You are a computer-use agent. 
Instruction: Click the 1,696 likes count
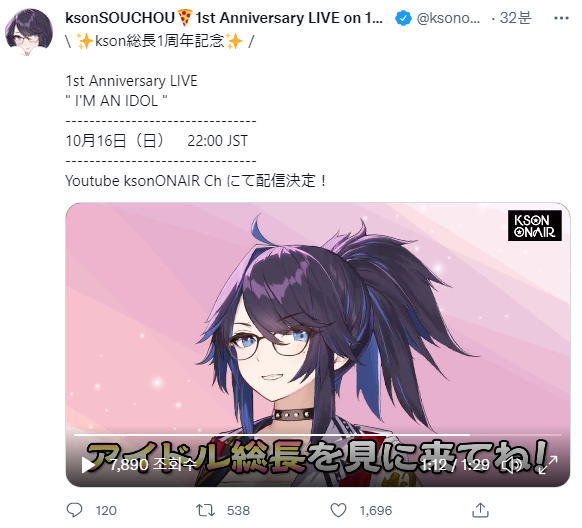376,511
